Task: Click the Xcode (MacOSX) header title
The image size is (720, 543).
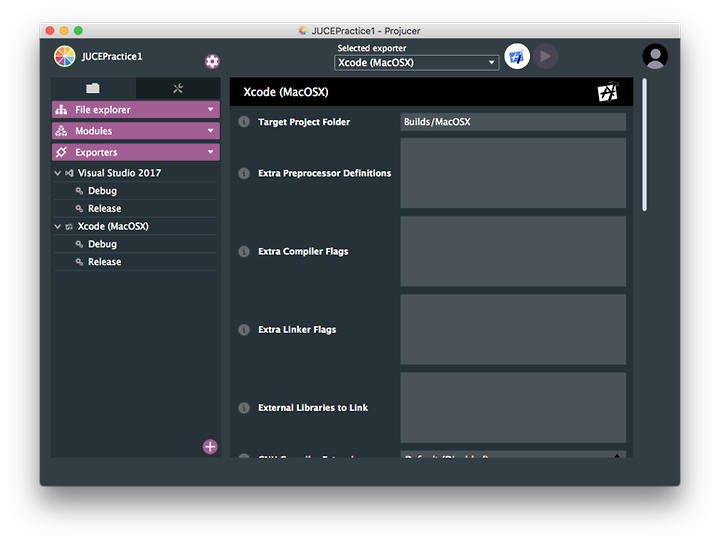Action: pyautogui.click(x=286, y=92)
